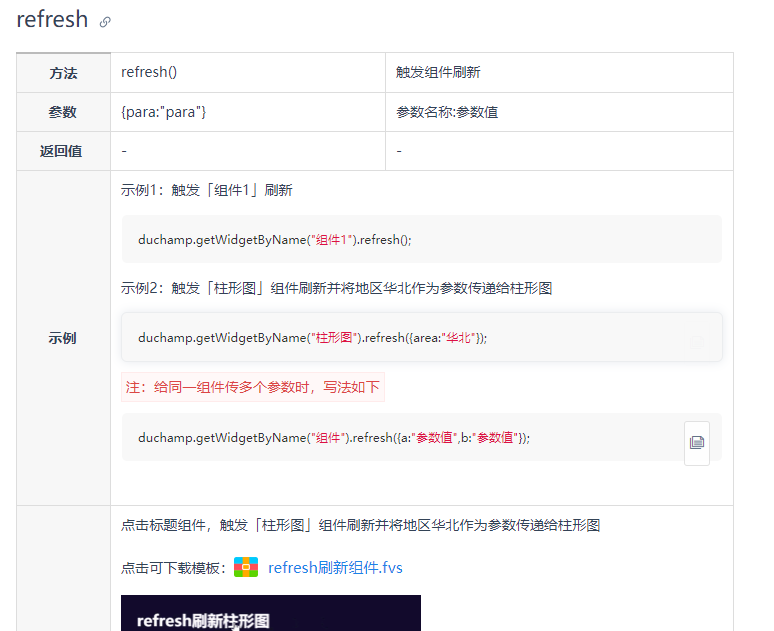This screenshot has width=774, height=631.
Task: Click the 参数名称:参数值 cell
Action: tap(559, 112)
